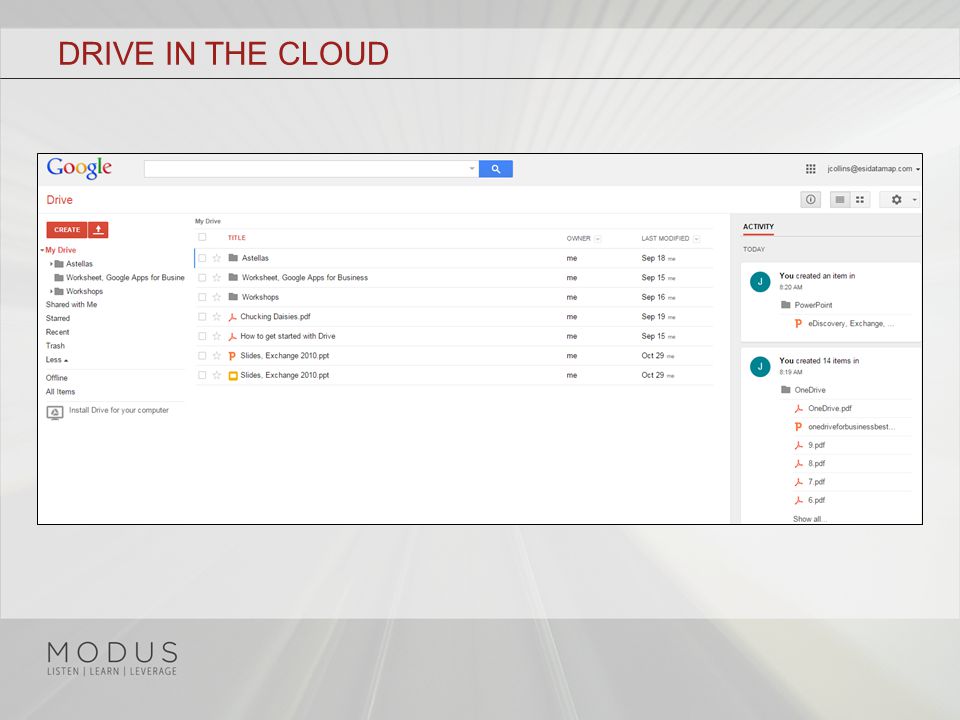The height and width of the screenshot is (720, 960).
Task: Click the upload arrow button next to Create
Action: click(98, 230)
